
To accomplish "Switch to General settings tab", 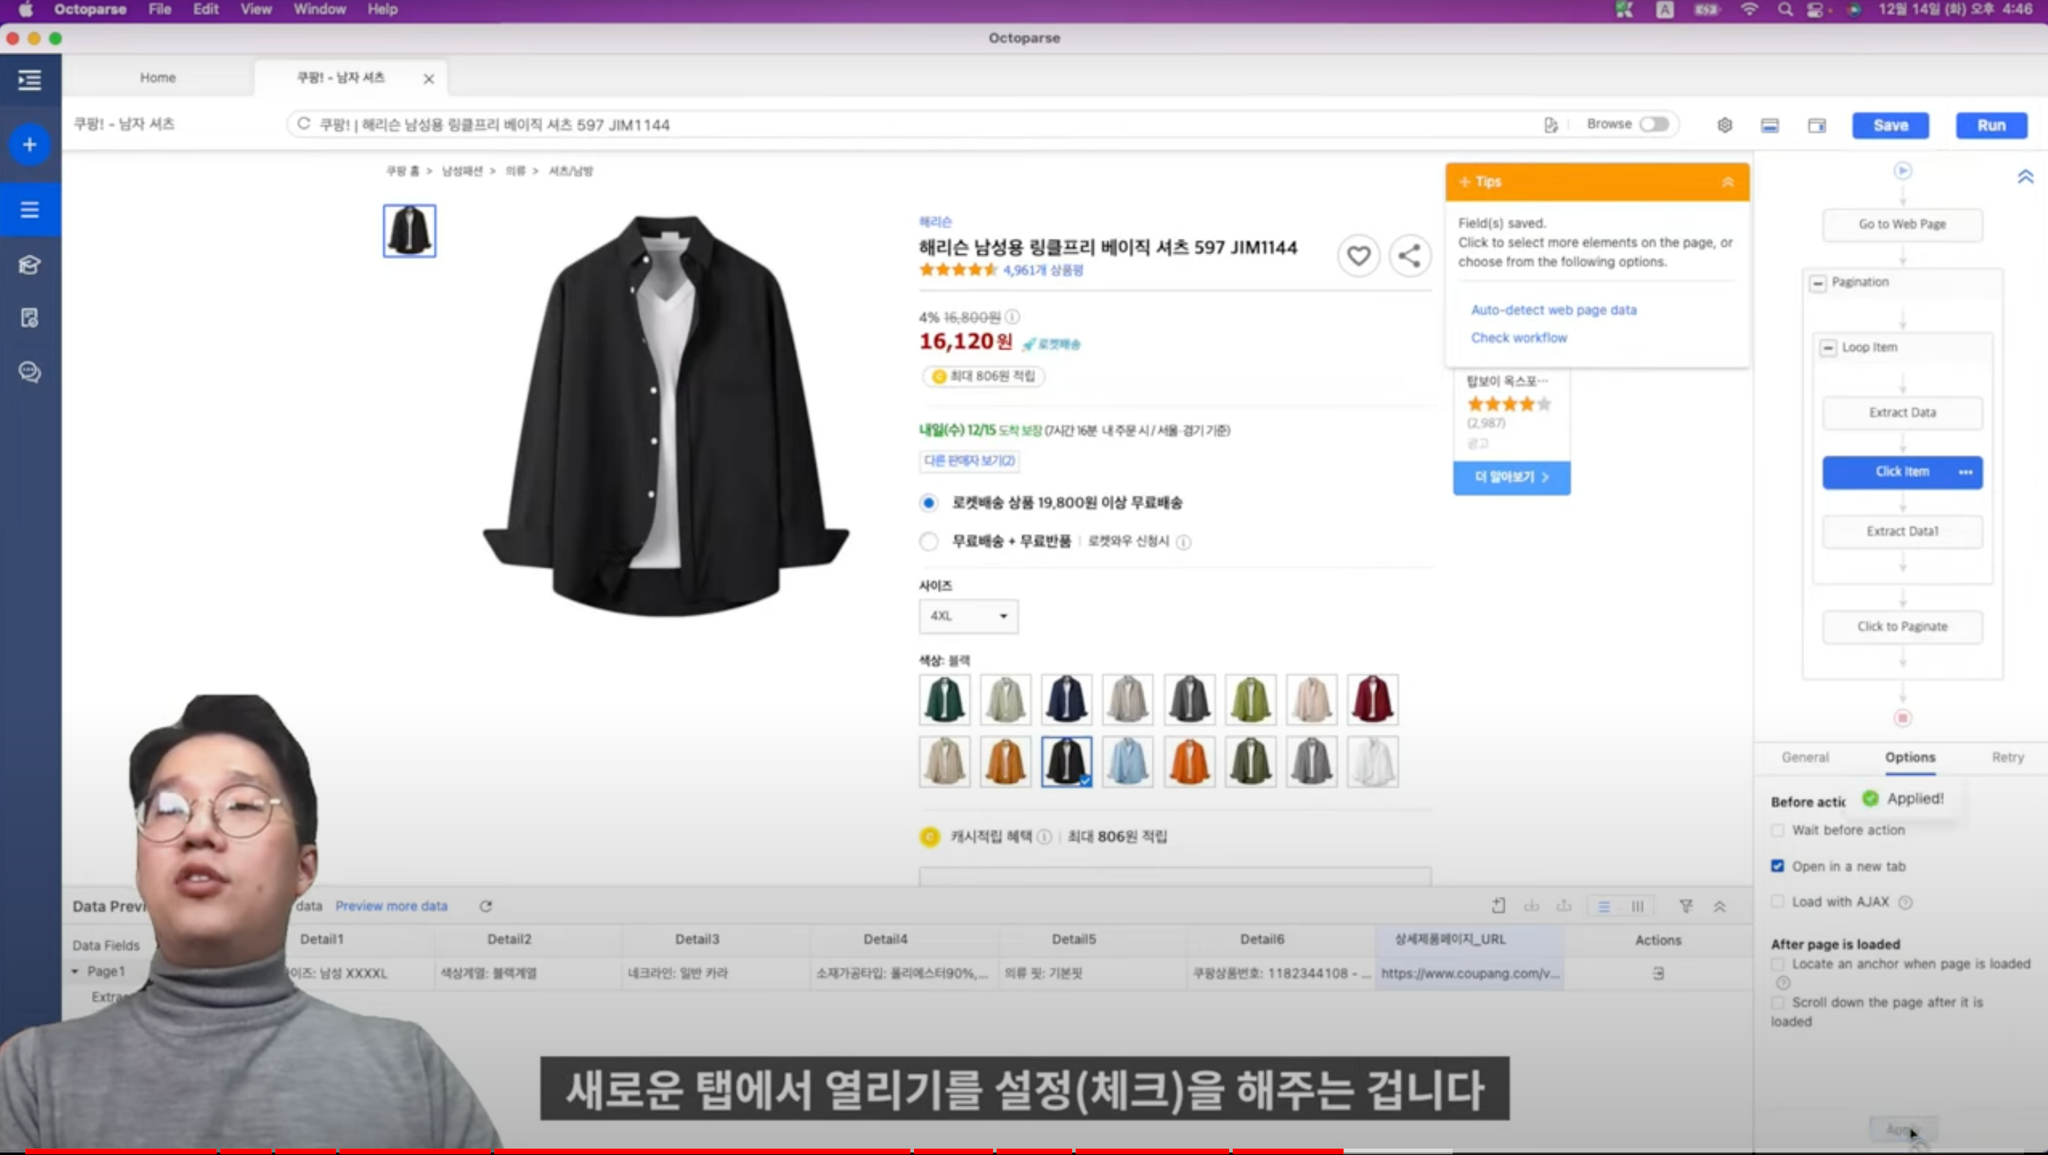I will pyautogui.click(x=1805, y=757).
